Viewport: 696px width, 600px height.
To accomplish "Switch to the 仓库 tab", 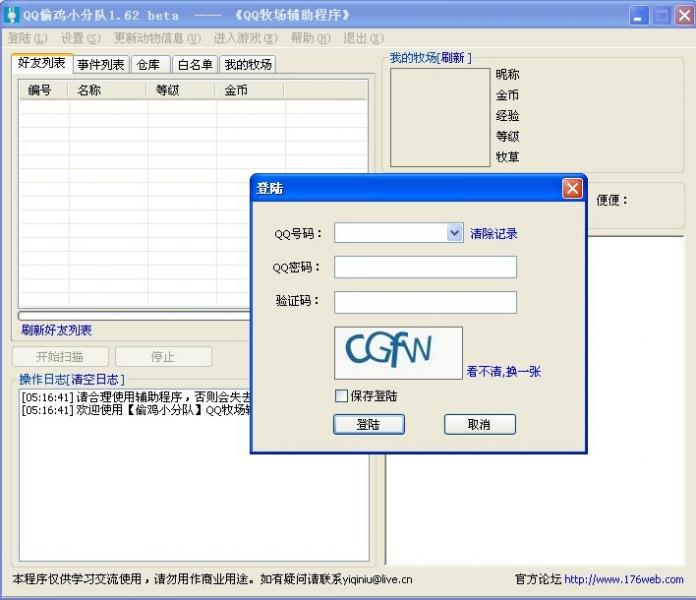I will [x=150, y=65].
